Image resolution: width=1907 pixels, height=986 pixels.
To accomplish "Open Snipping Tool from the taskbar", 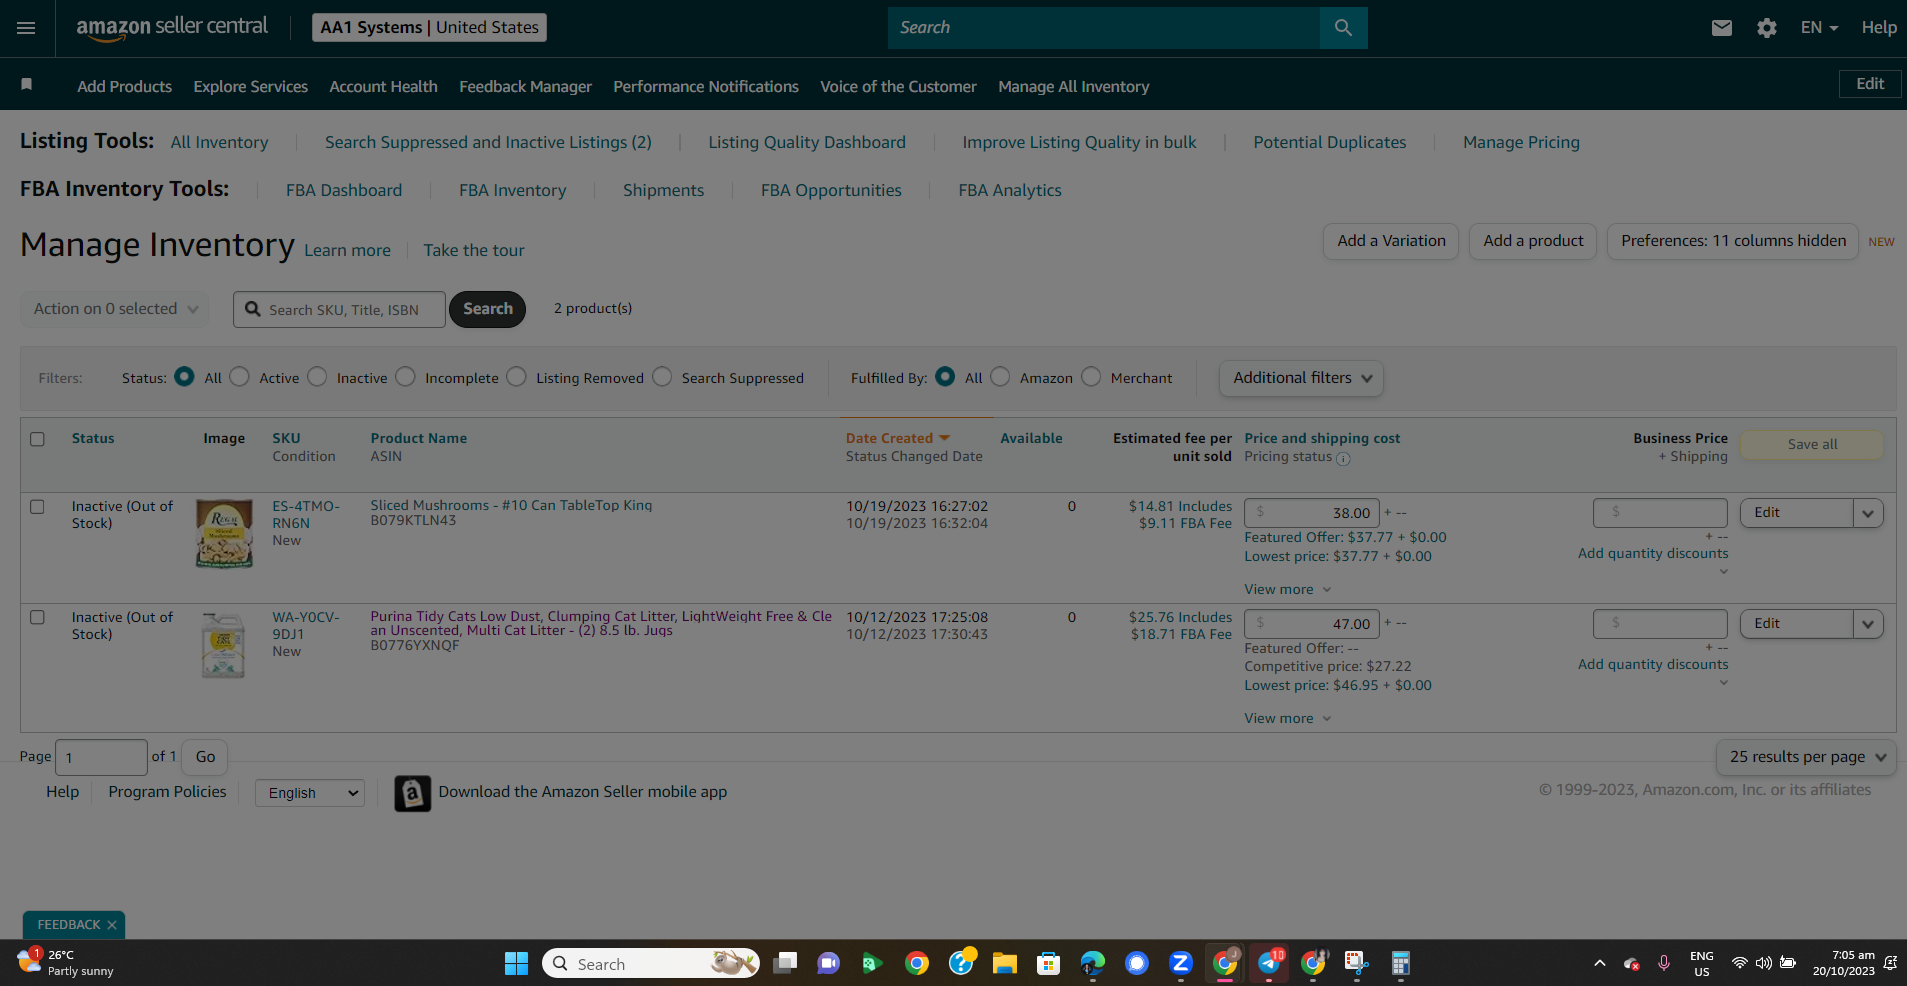I will 1356,963.
